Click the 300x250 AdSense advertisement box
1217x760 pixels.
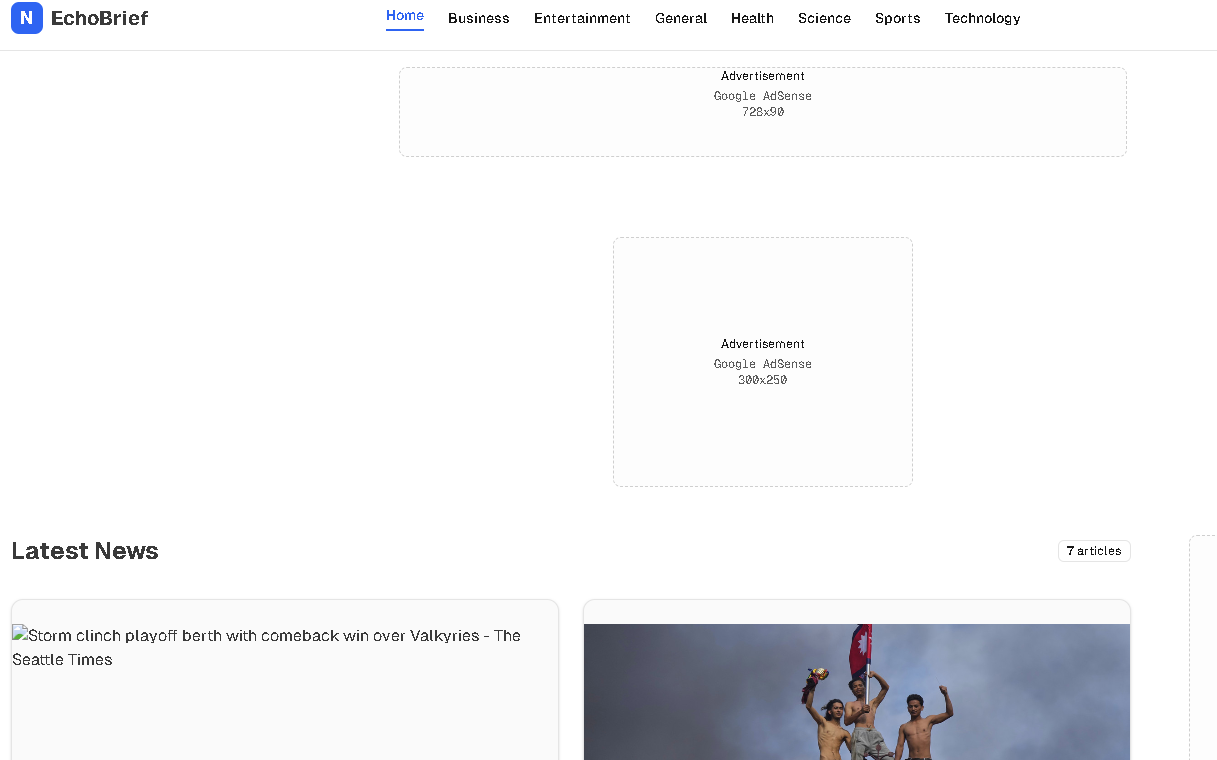[763, 362]
